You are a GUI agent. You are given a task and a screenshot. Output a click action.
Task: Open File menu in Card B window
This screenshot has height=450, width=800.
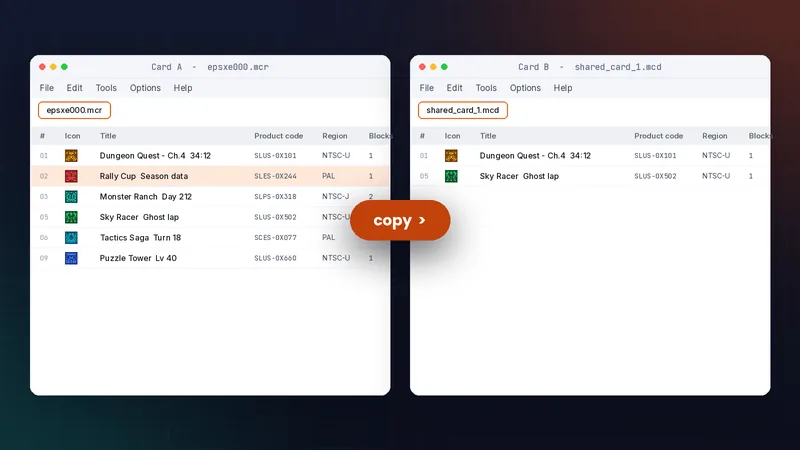[427, 88]
